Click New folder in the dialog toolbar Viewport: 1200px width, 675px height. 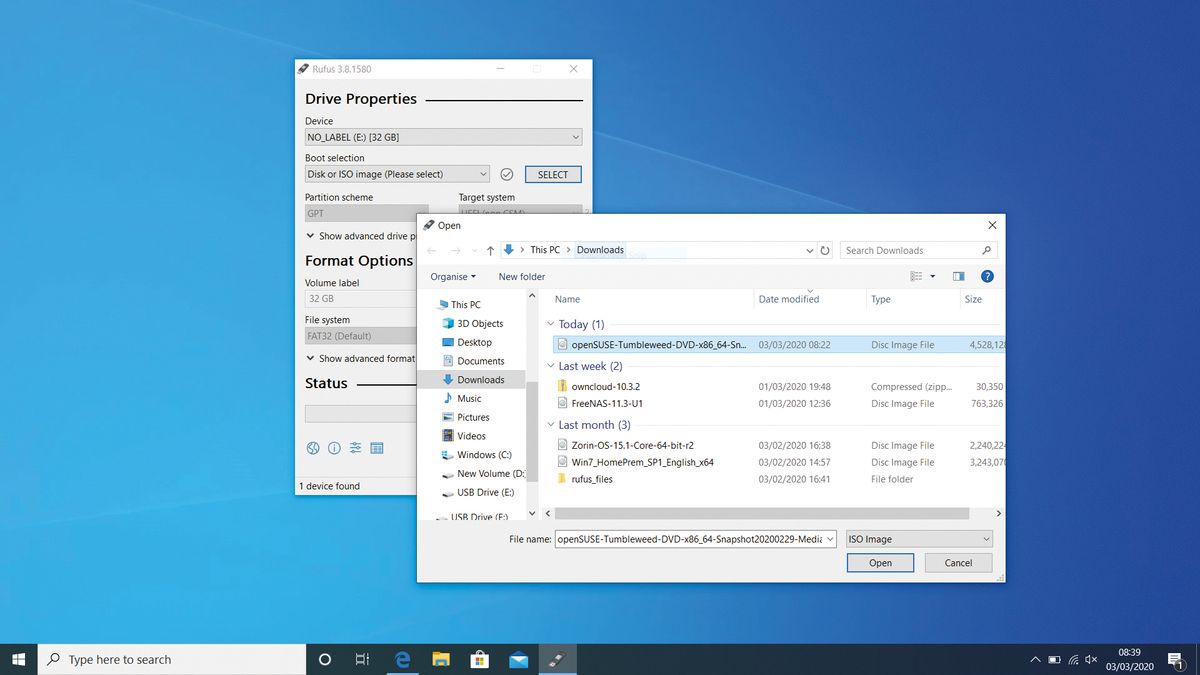521,276
